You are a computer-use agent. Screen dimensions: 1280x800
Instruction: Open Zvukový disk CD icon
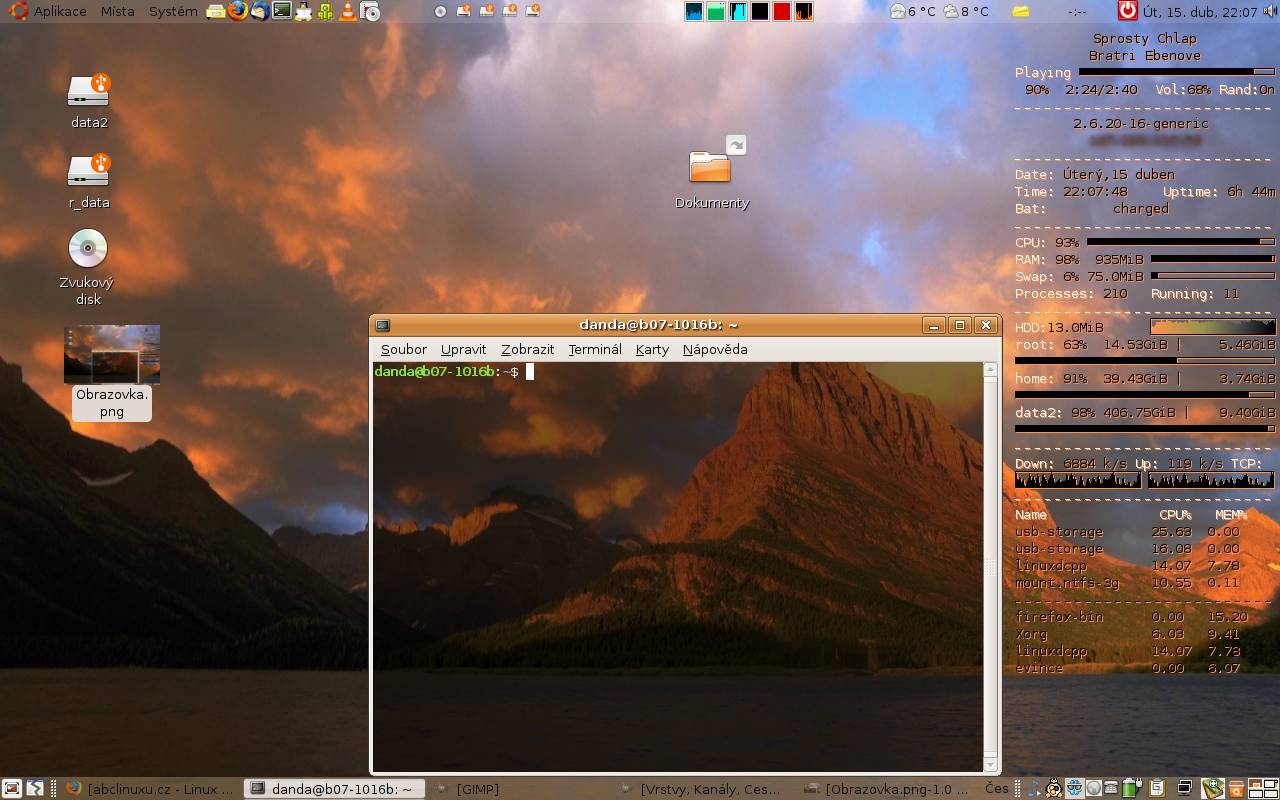[88, 249]
